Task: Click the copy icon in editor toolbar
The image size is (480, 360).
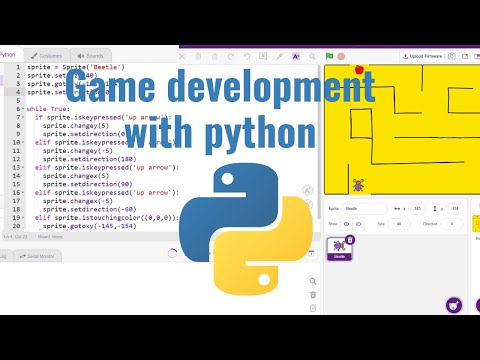Action: (198, 56)
